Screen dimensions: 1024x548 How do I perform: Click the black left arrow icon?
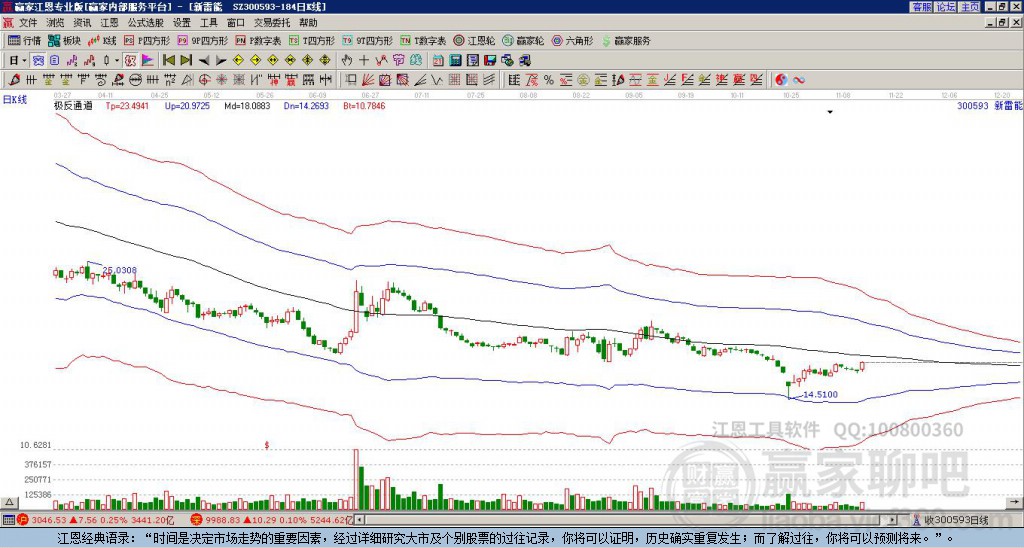204,61
